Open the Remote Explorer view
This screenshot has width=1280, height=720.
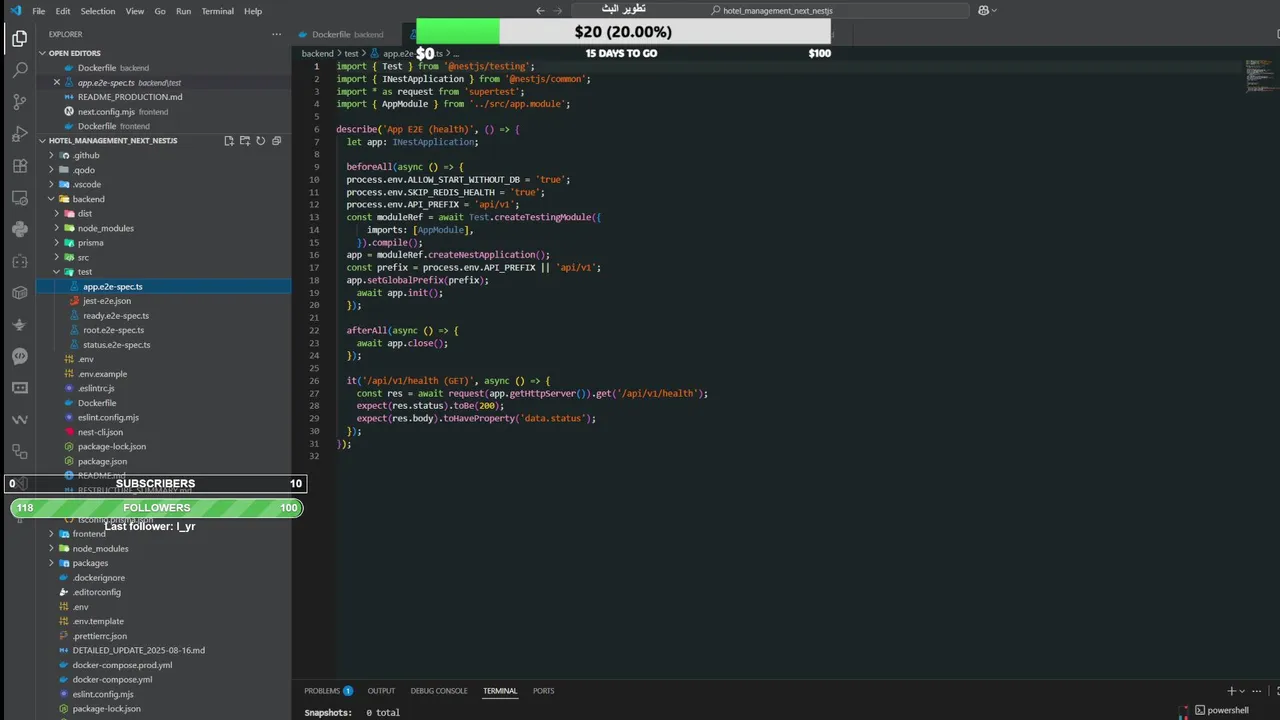19,198
